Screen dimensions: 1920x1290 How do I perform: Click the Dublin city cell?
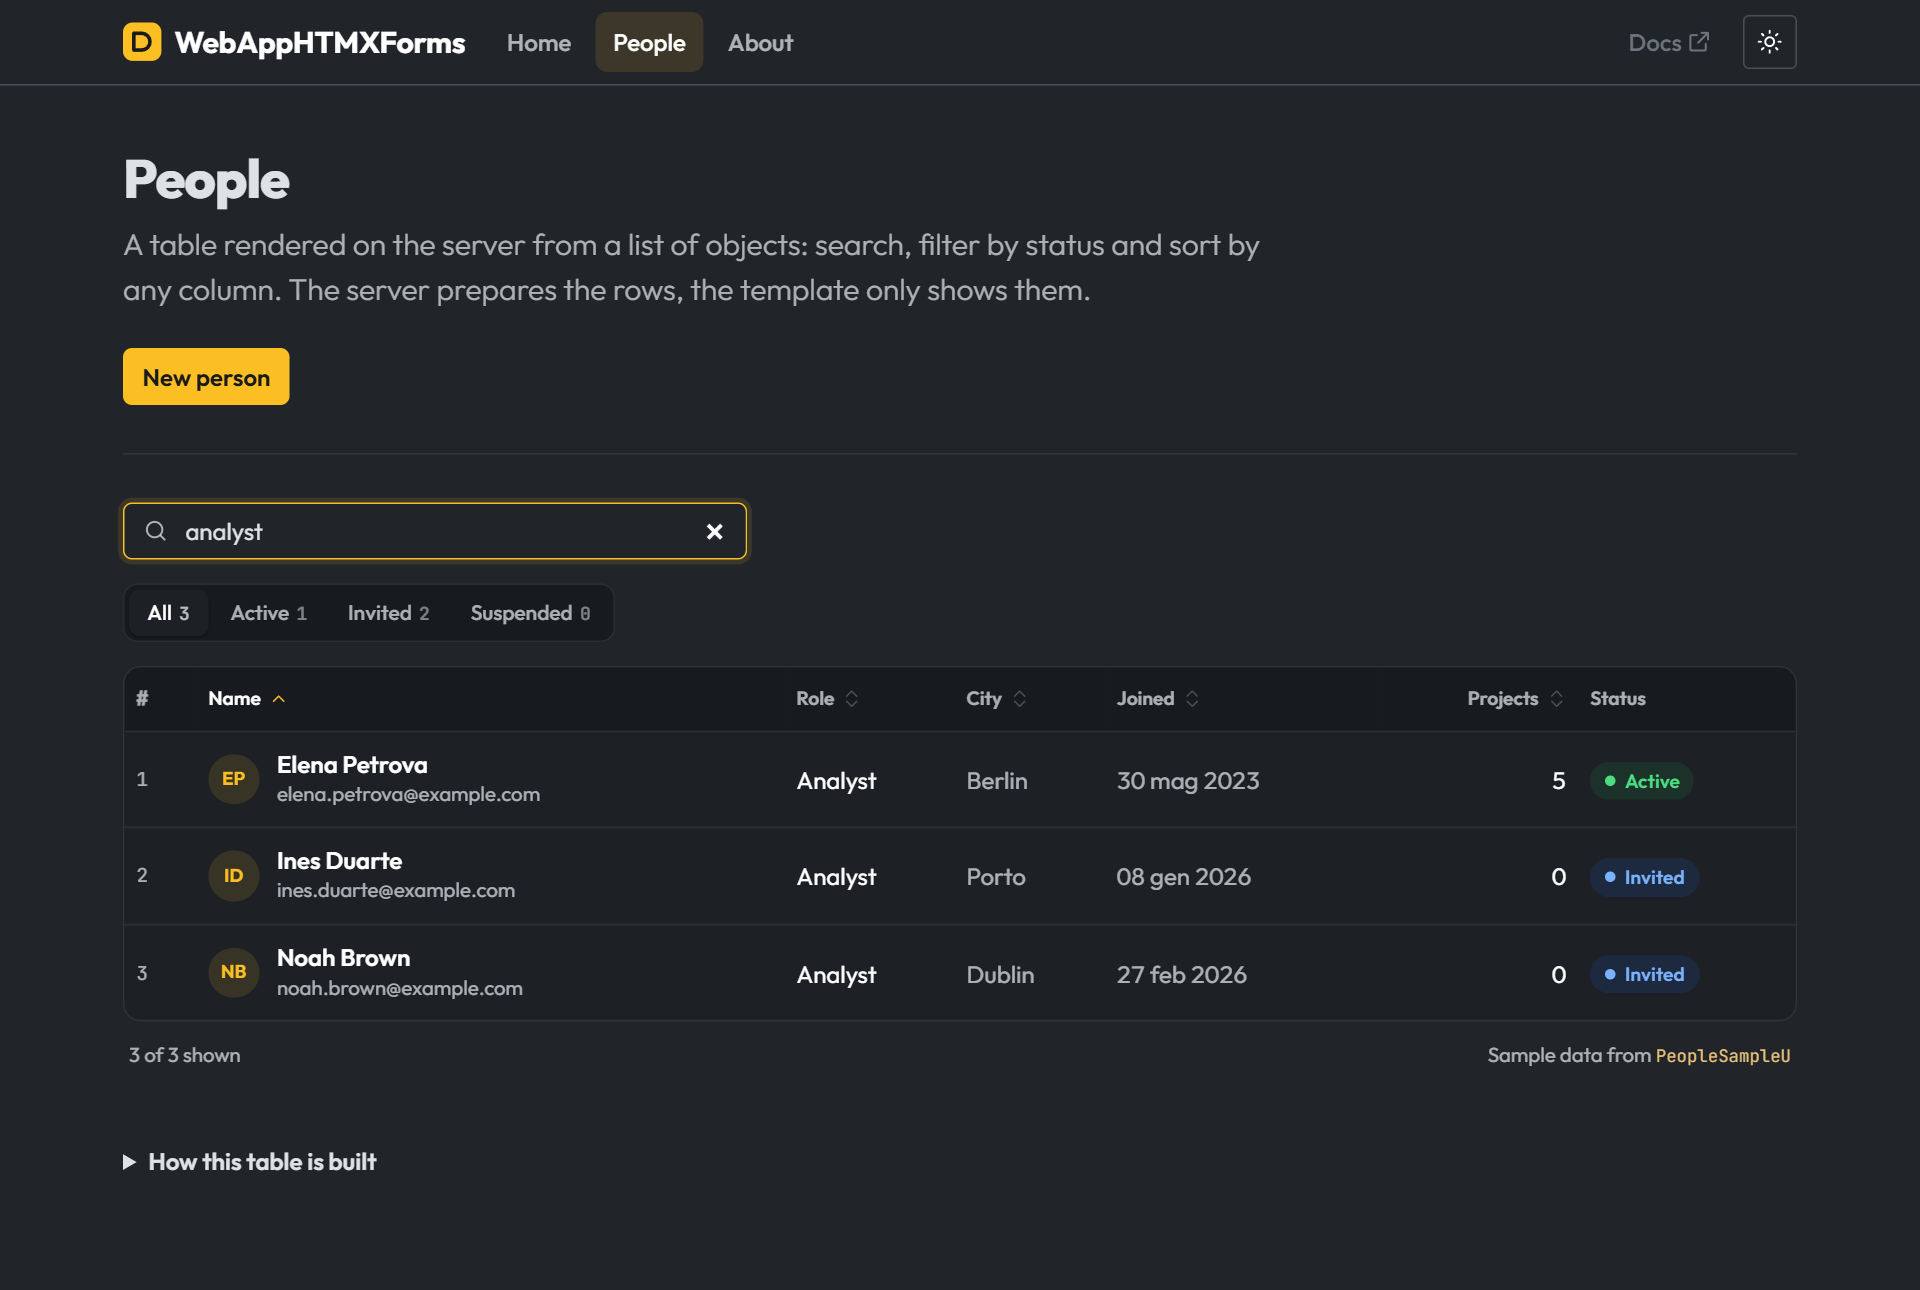pos(1000,975)
